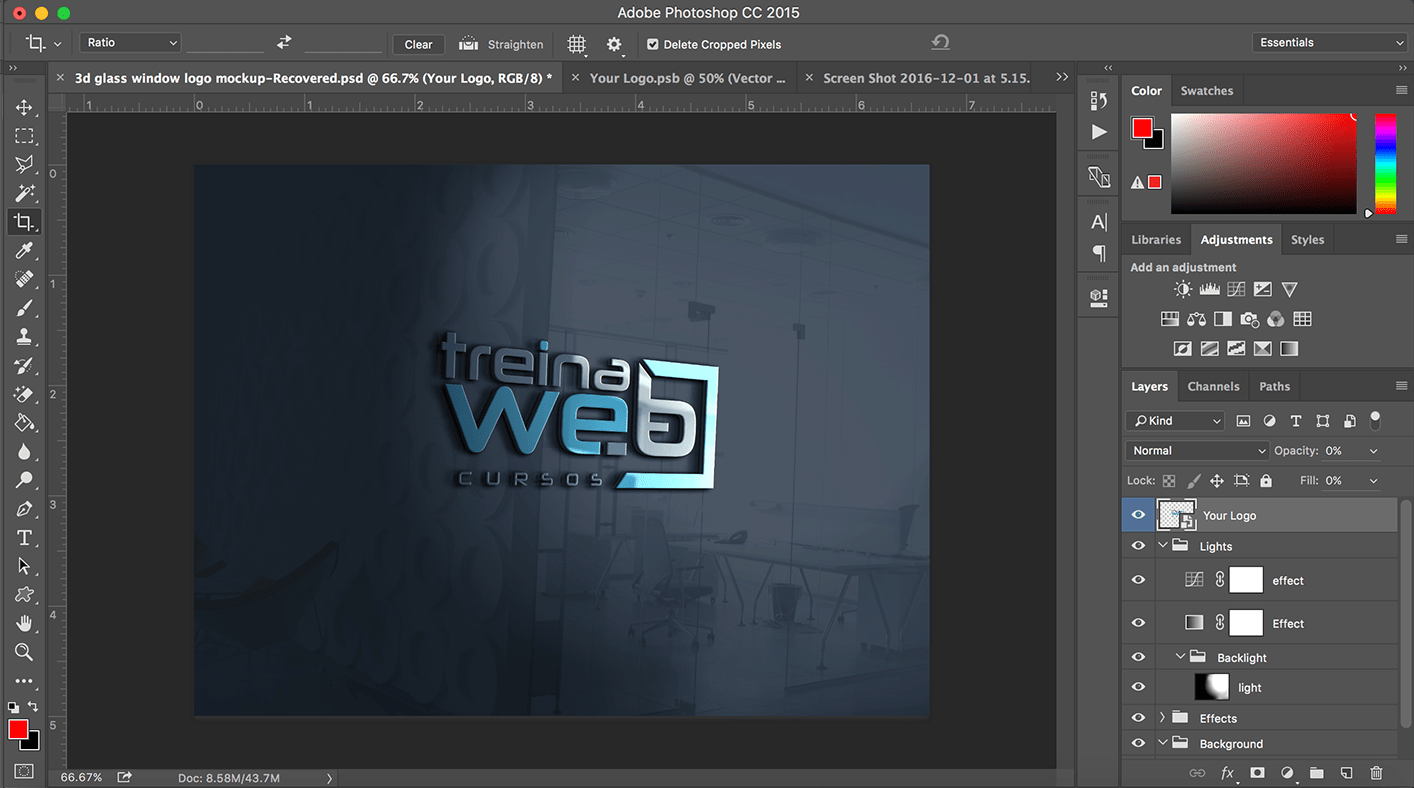Click the Clear button

click(418, 44)
